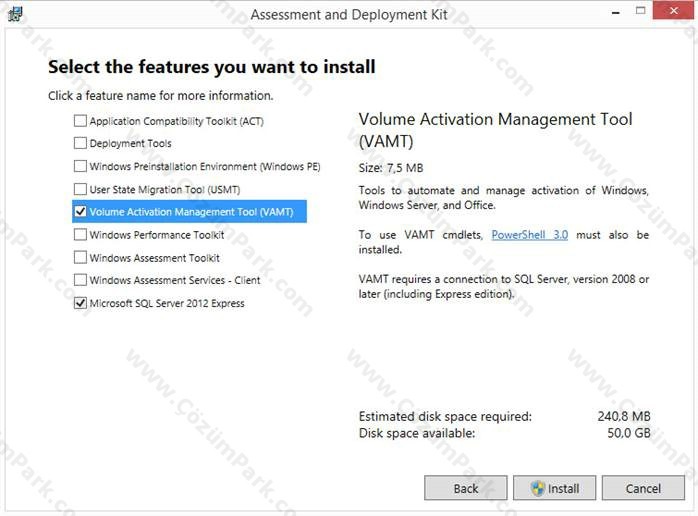Check the Deployment Tools checkbox

(x=80, y=143)
